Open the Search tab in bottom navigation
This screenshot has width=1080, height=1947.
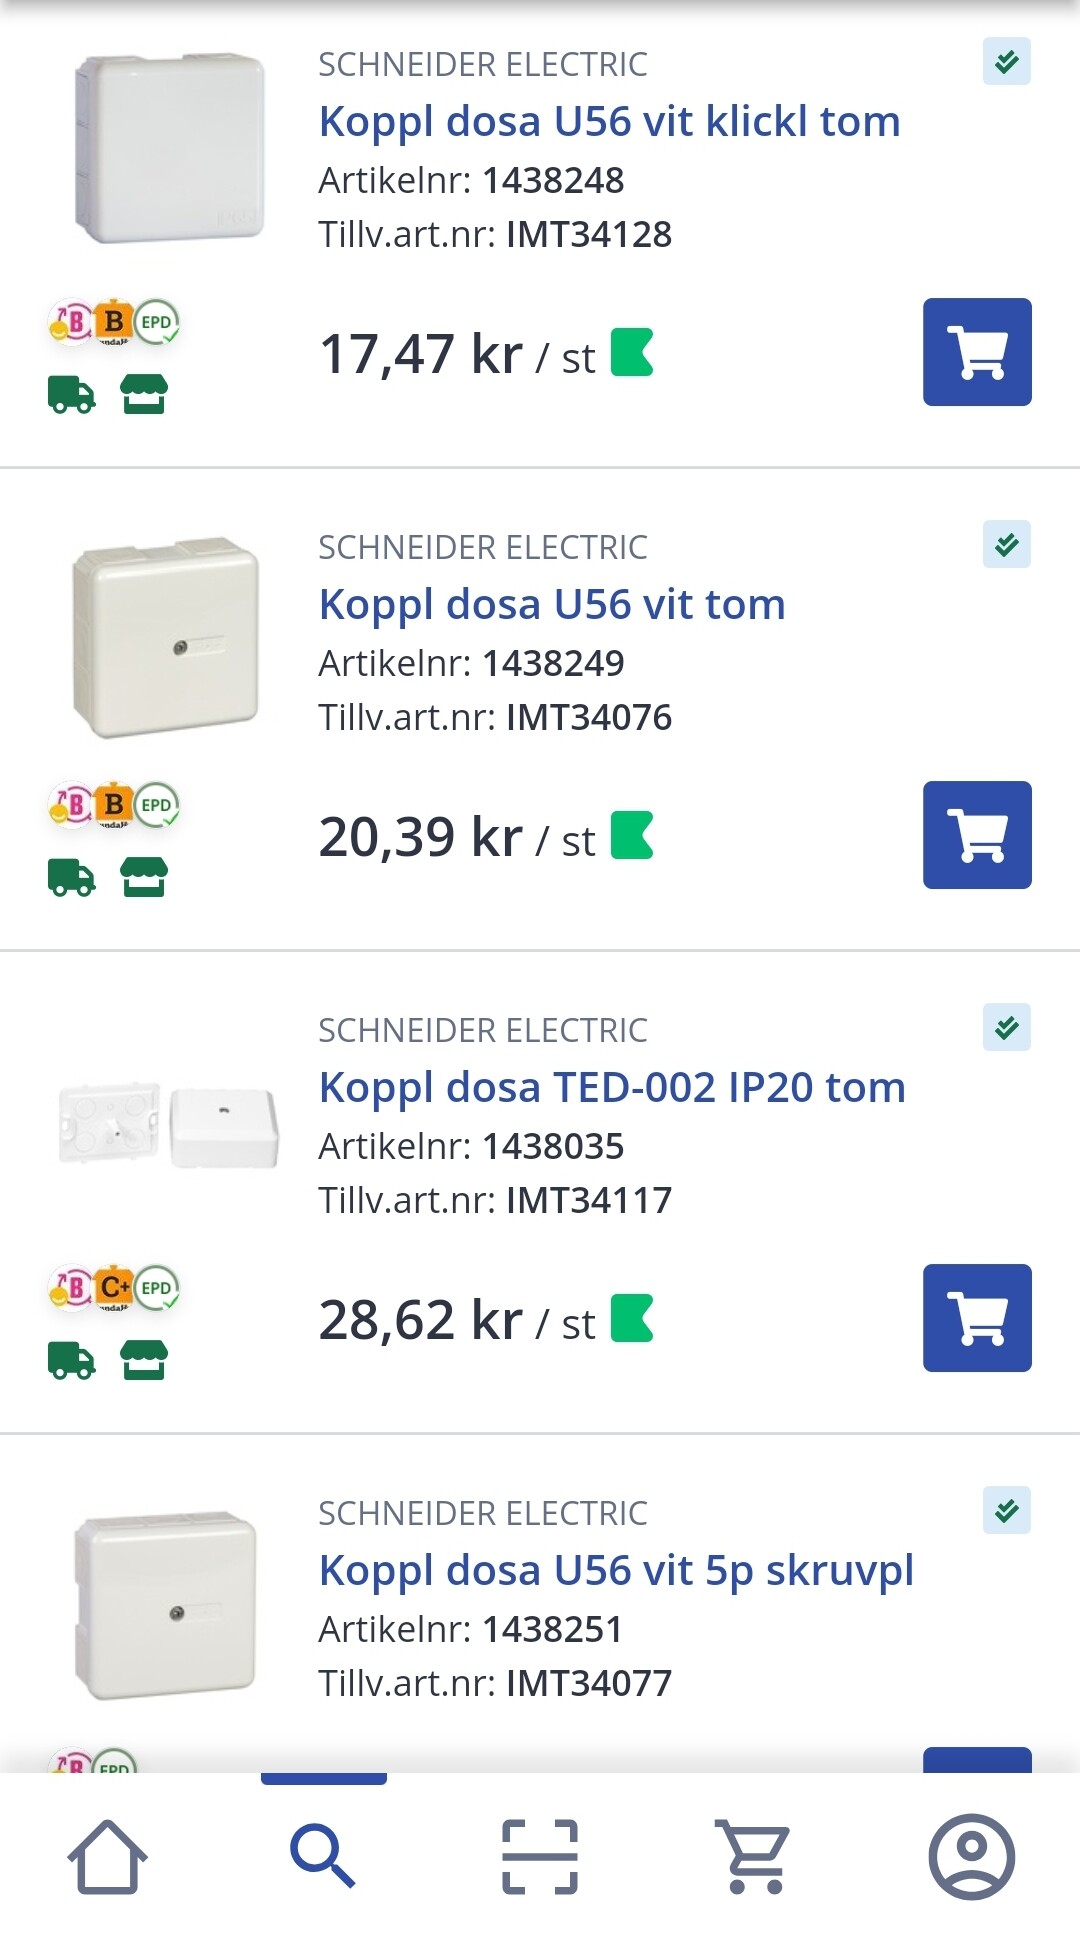click(323, 1856)
